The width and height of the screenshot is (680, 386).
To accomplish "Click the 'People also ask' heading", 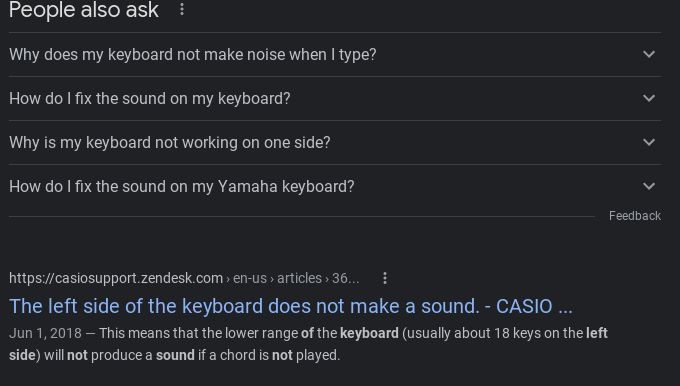I will [x=84, y=10].
